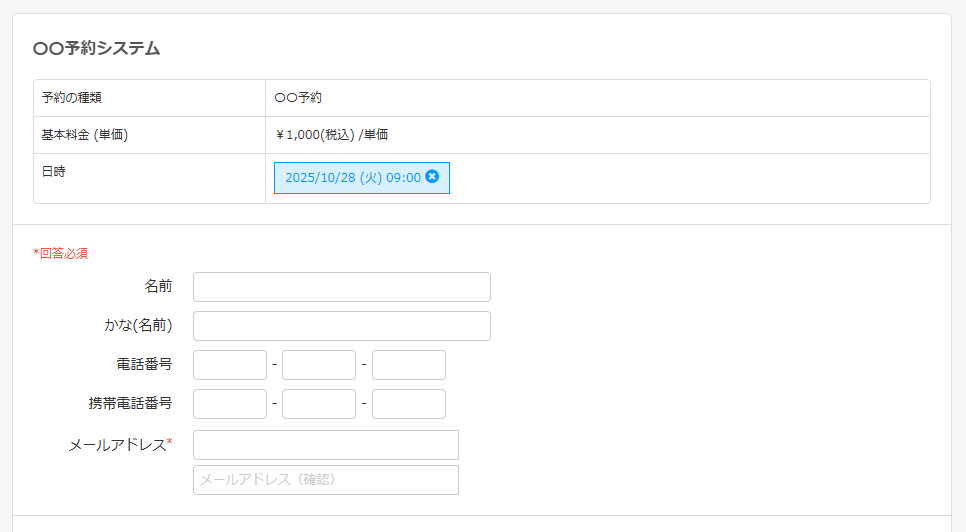Viewport: 966px width, 532px height.
Task: Click the メールアドレス input field
Action: [325, 445]
